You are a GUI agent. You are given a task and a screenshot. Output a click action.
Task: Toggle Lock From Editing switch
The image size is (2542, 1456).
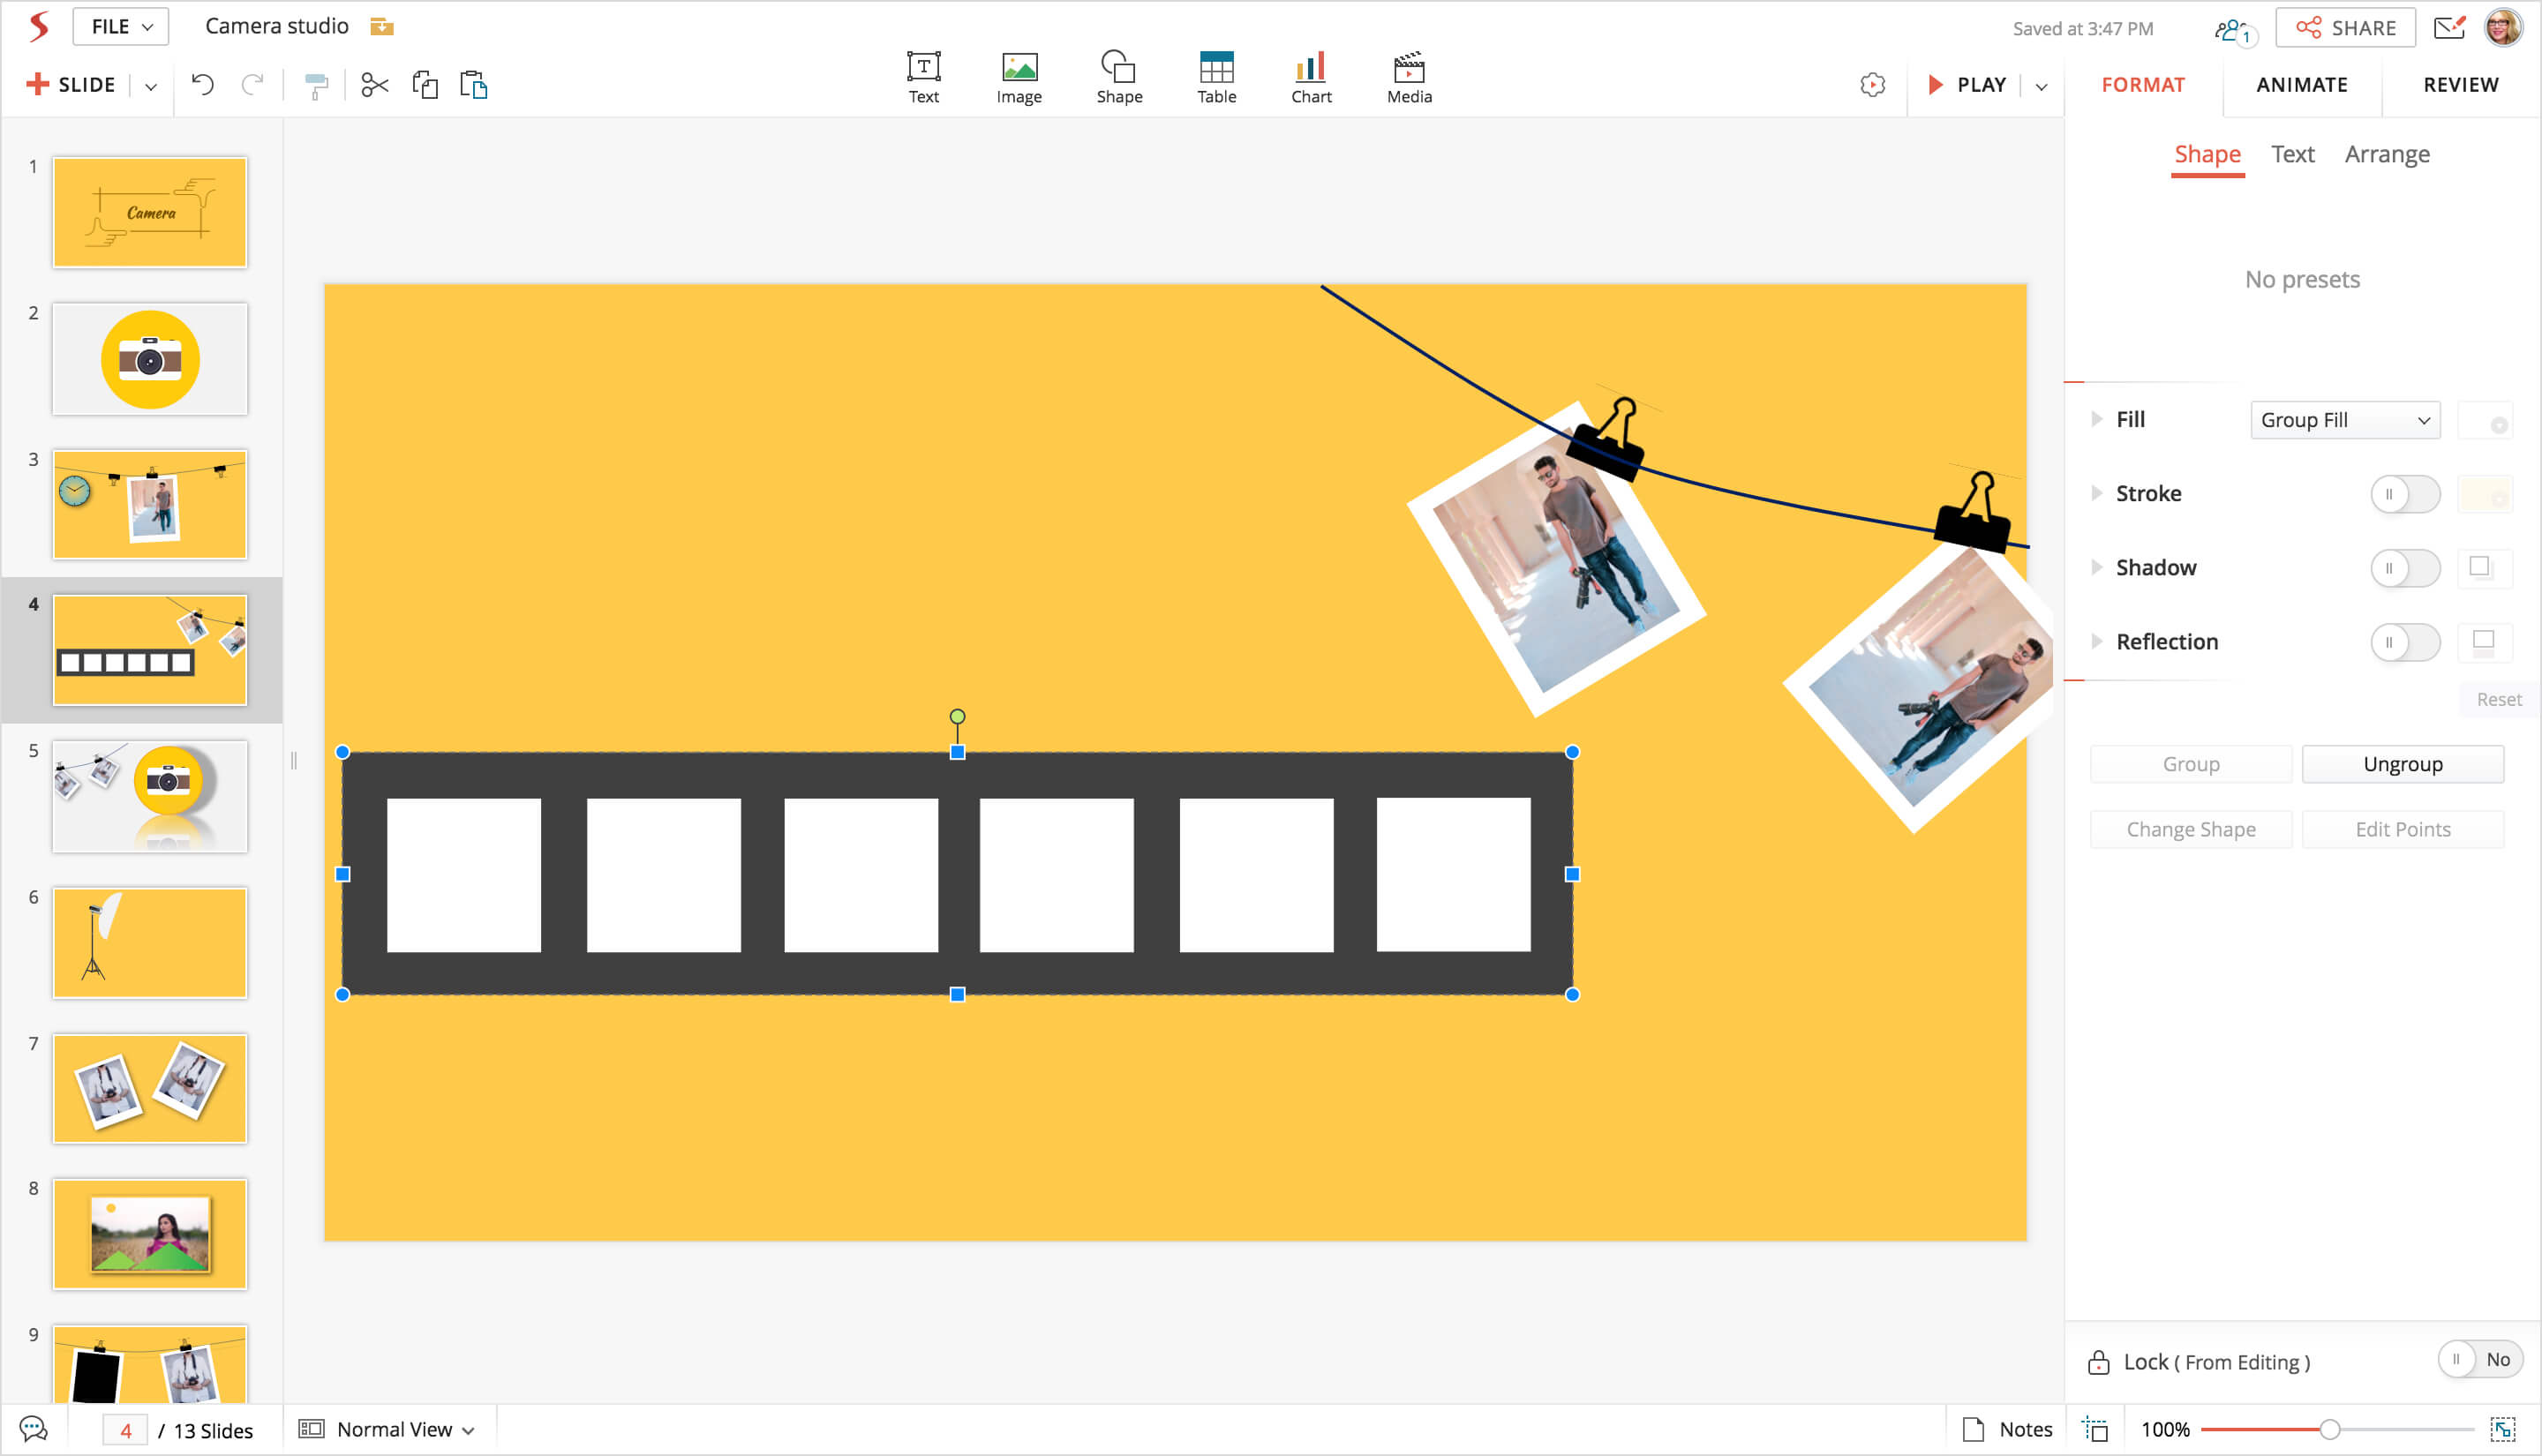pyautogui.click(x=2479, y=1359)
